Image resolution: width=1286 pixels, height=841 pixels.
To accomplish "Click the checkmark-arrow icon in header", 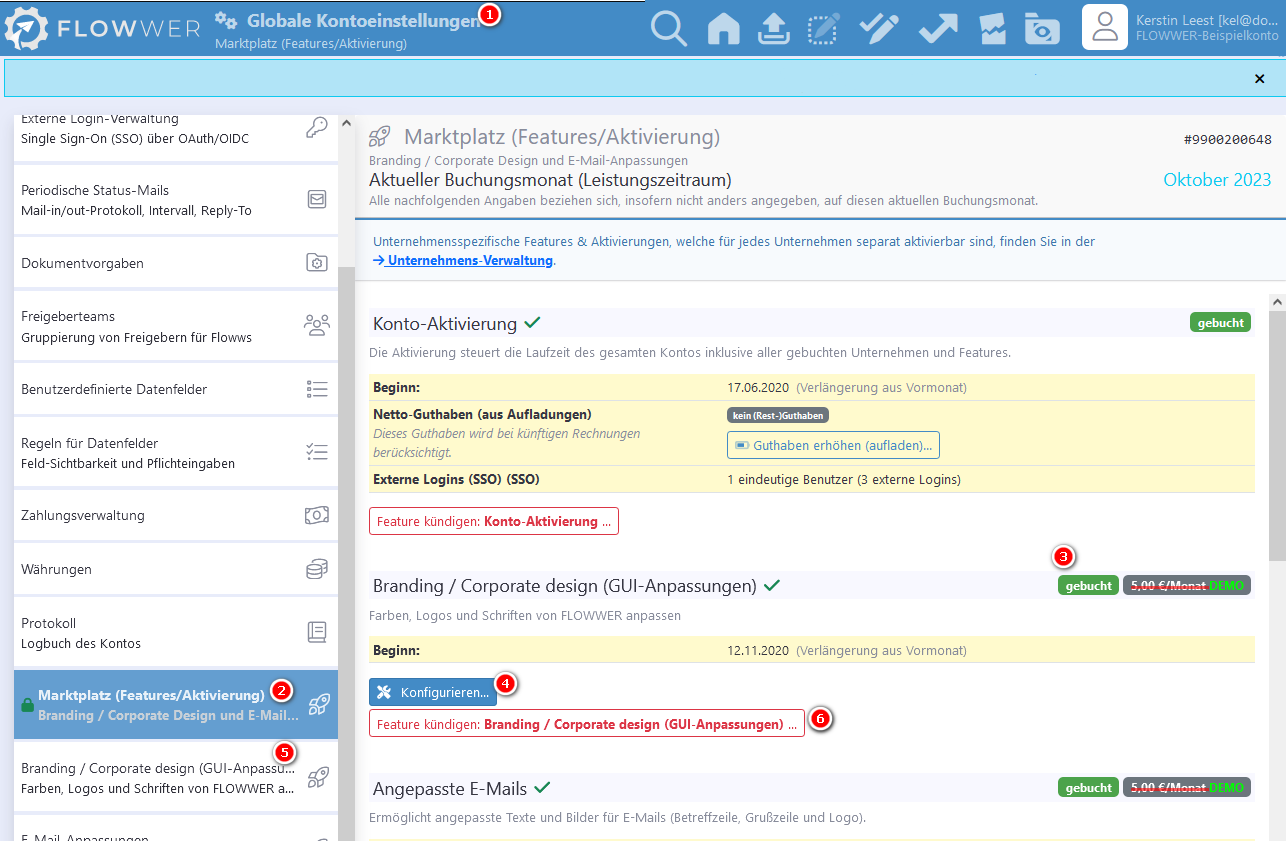I will coord(938,28).
